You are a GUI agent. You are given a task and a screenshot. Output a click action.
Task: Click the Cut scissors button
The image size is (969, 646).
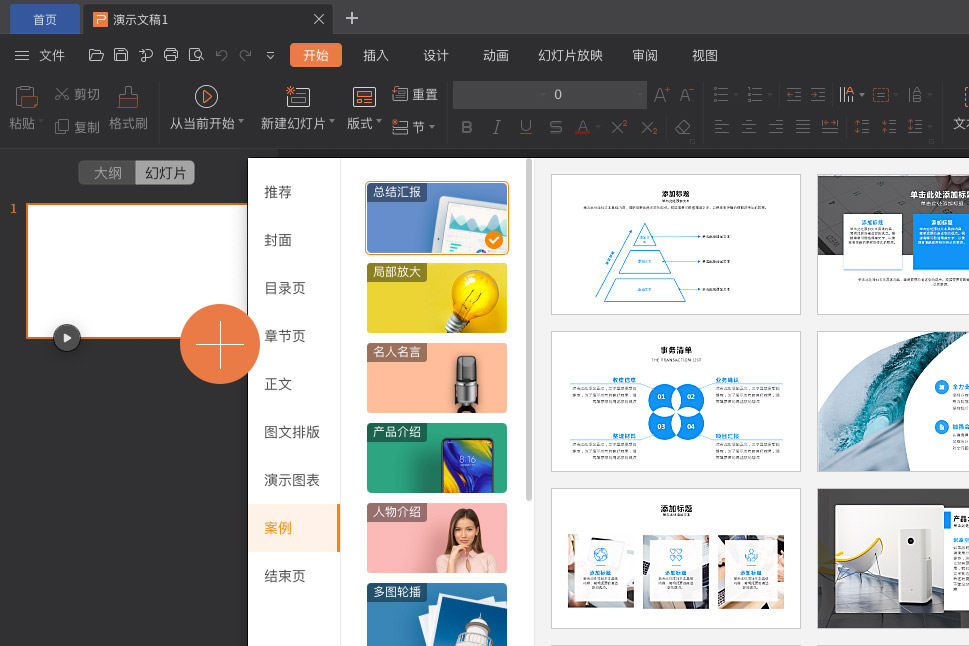pyautogui.click(x=77, y=94)
